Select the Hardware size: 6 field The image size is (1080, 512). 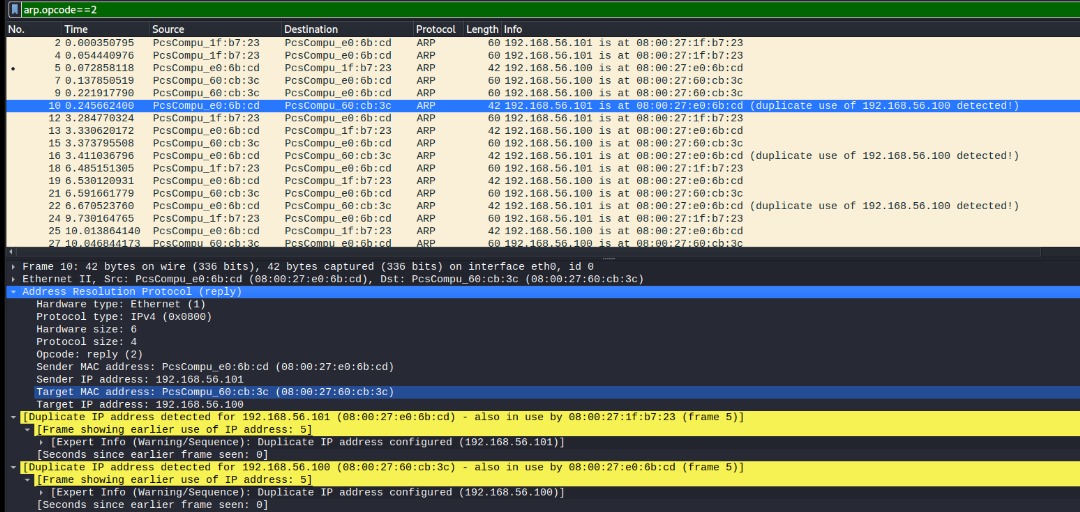pyautogui.click(x=86, y=329)
